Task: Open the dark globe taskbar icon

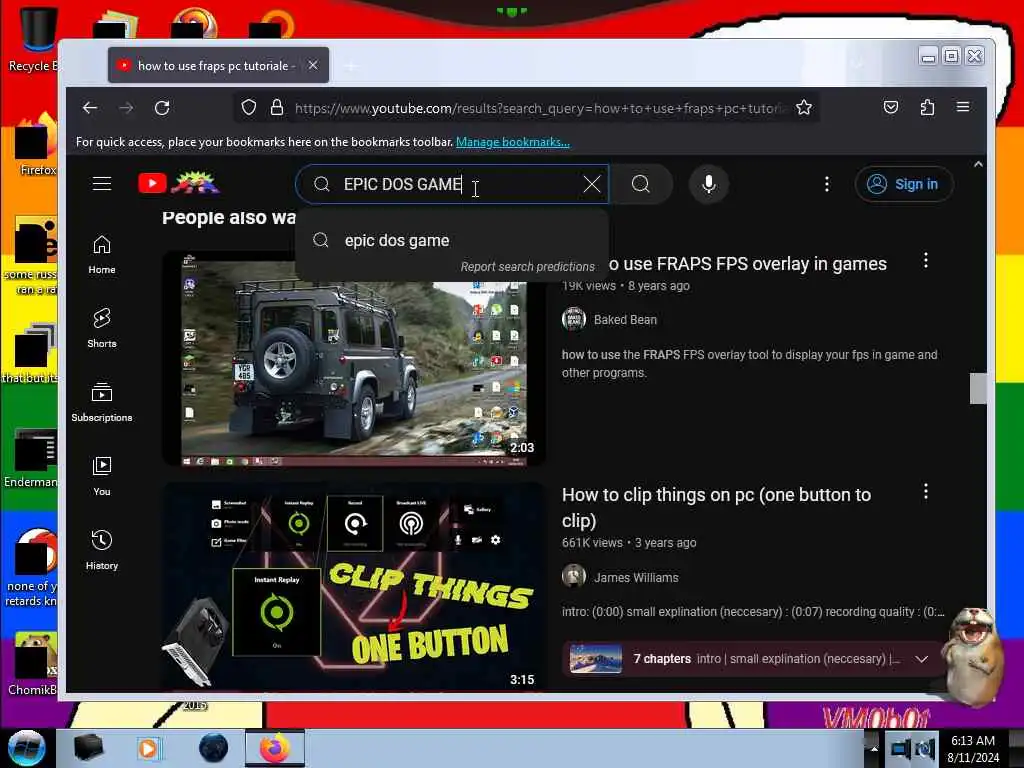Action: pos(214,748)
